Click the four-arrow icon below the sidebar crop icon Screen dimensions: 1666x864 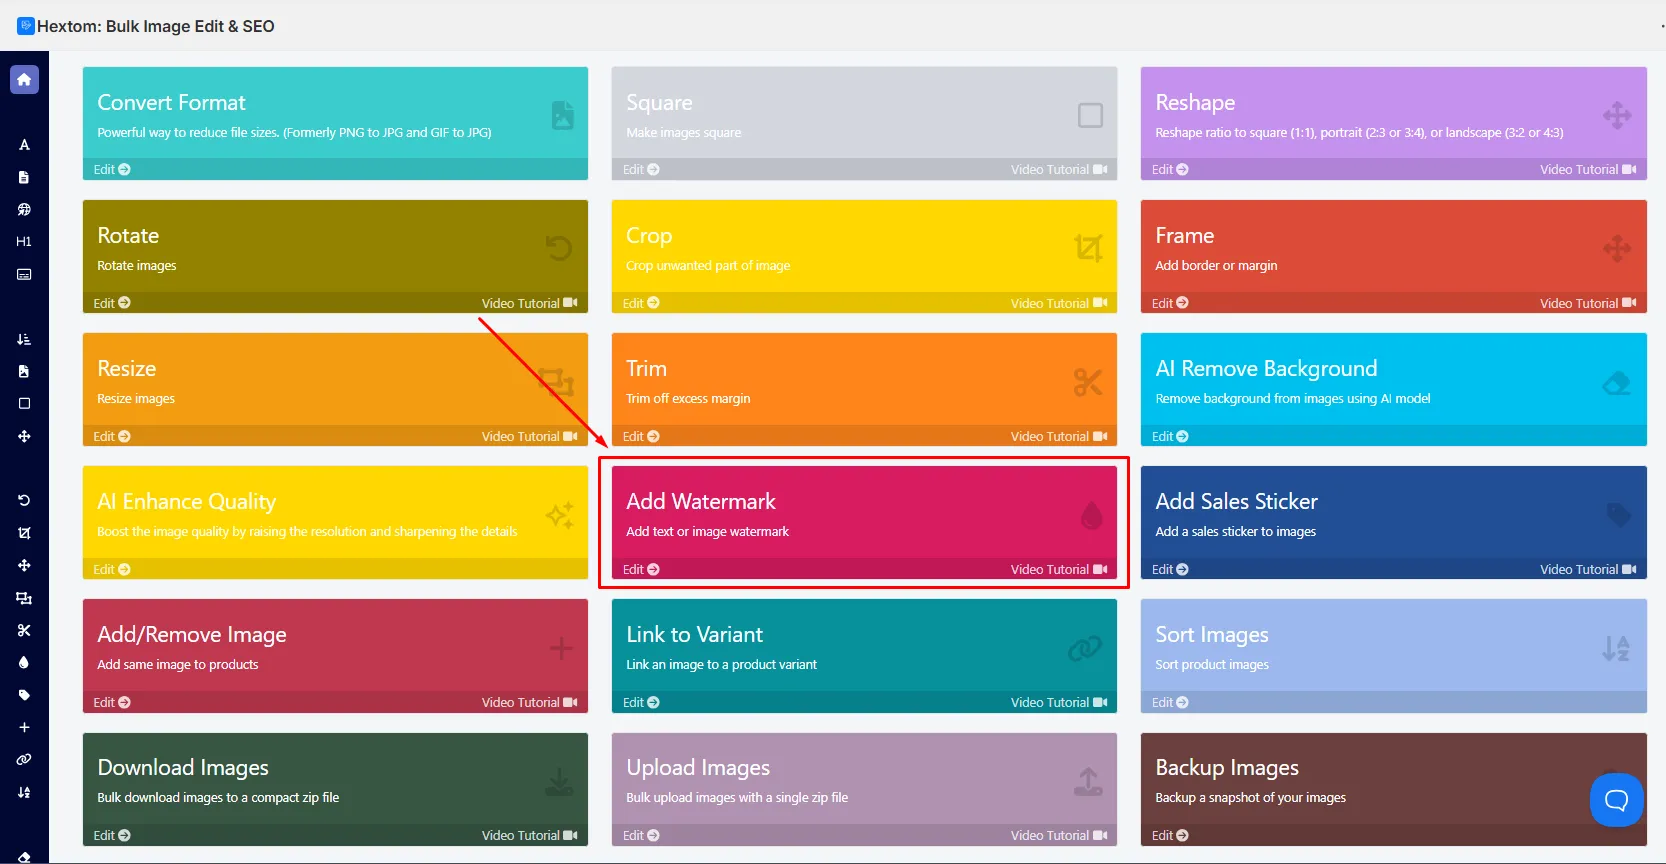coord(24,565)
